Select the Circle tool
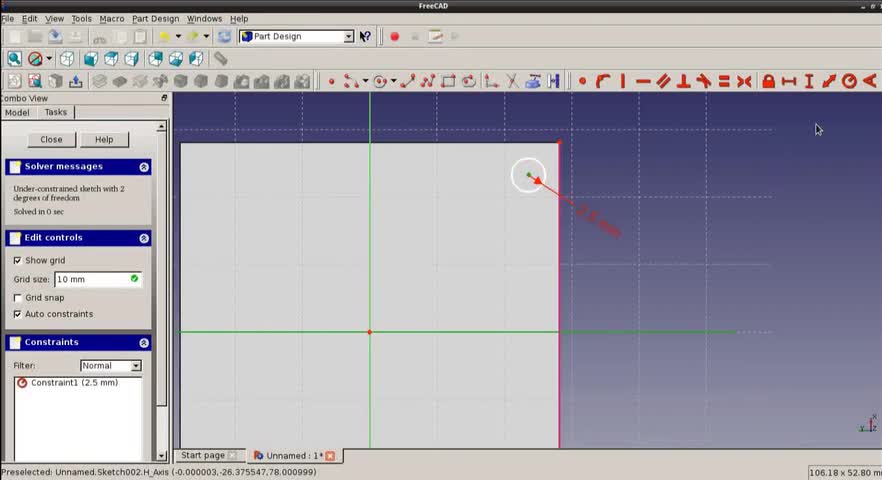 point(380,82)
